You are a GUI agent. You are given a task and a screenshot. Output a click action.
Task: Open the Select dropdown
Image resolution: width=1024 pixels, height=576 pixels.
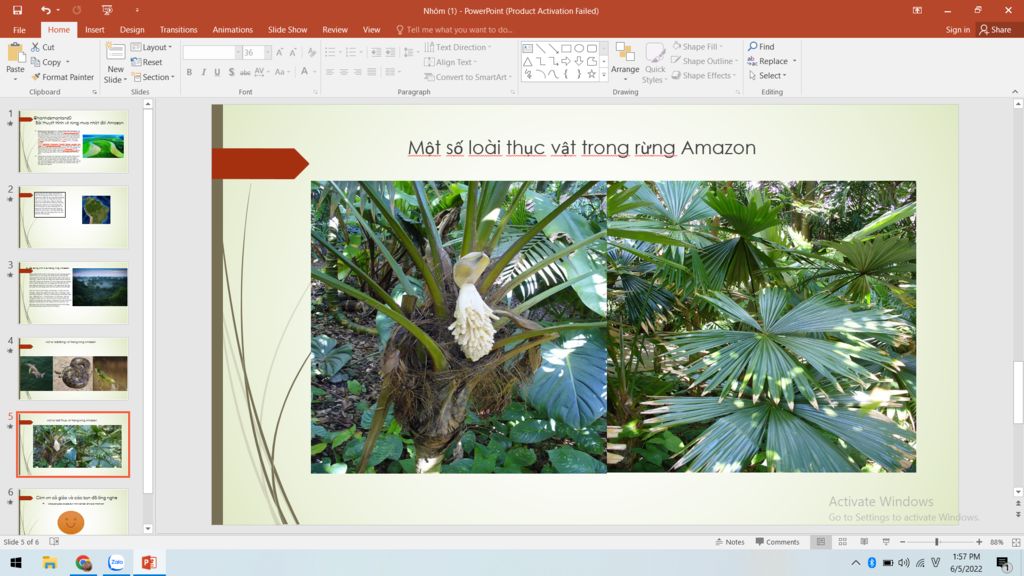(767, 75)
